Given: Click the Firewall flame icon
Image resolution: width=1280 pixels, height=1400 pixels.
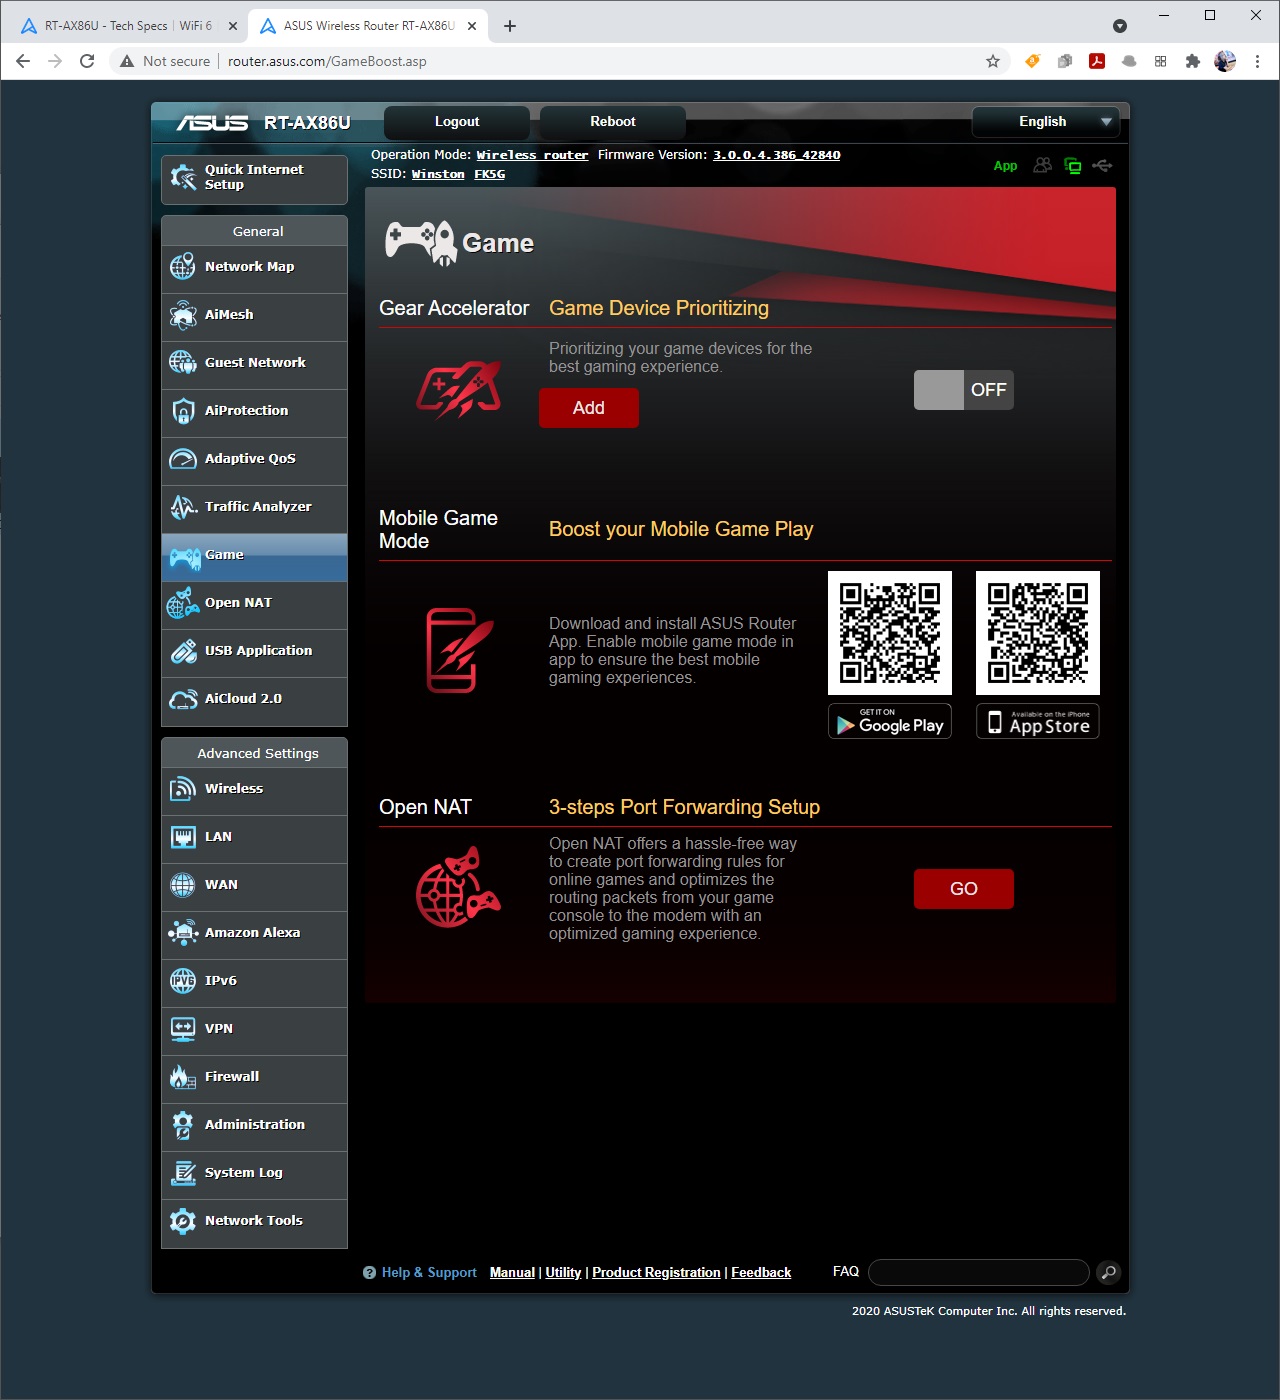Looking at the screenshot, I should coord(183,1077).
